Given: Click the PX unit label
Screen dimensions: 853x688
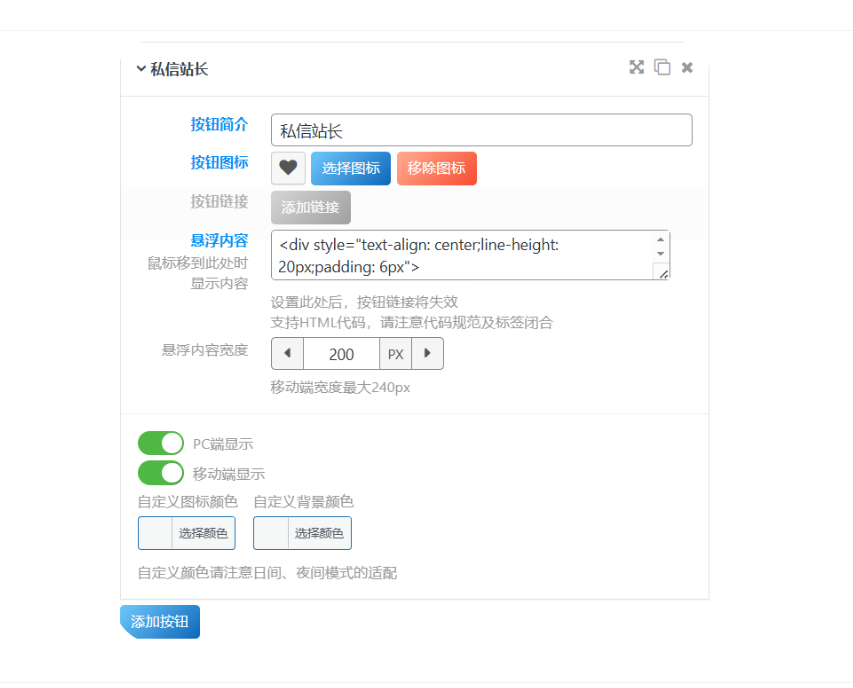Looking at the screenshot, I should (x=395, y=354).
